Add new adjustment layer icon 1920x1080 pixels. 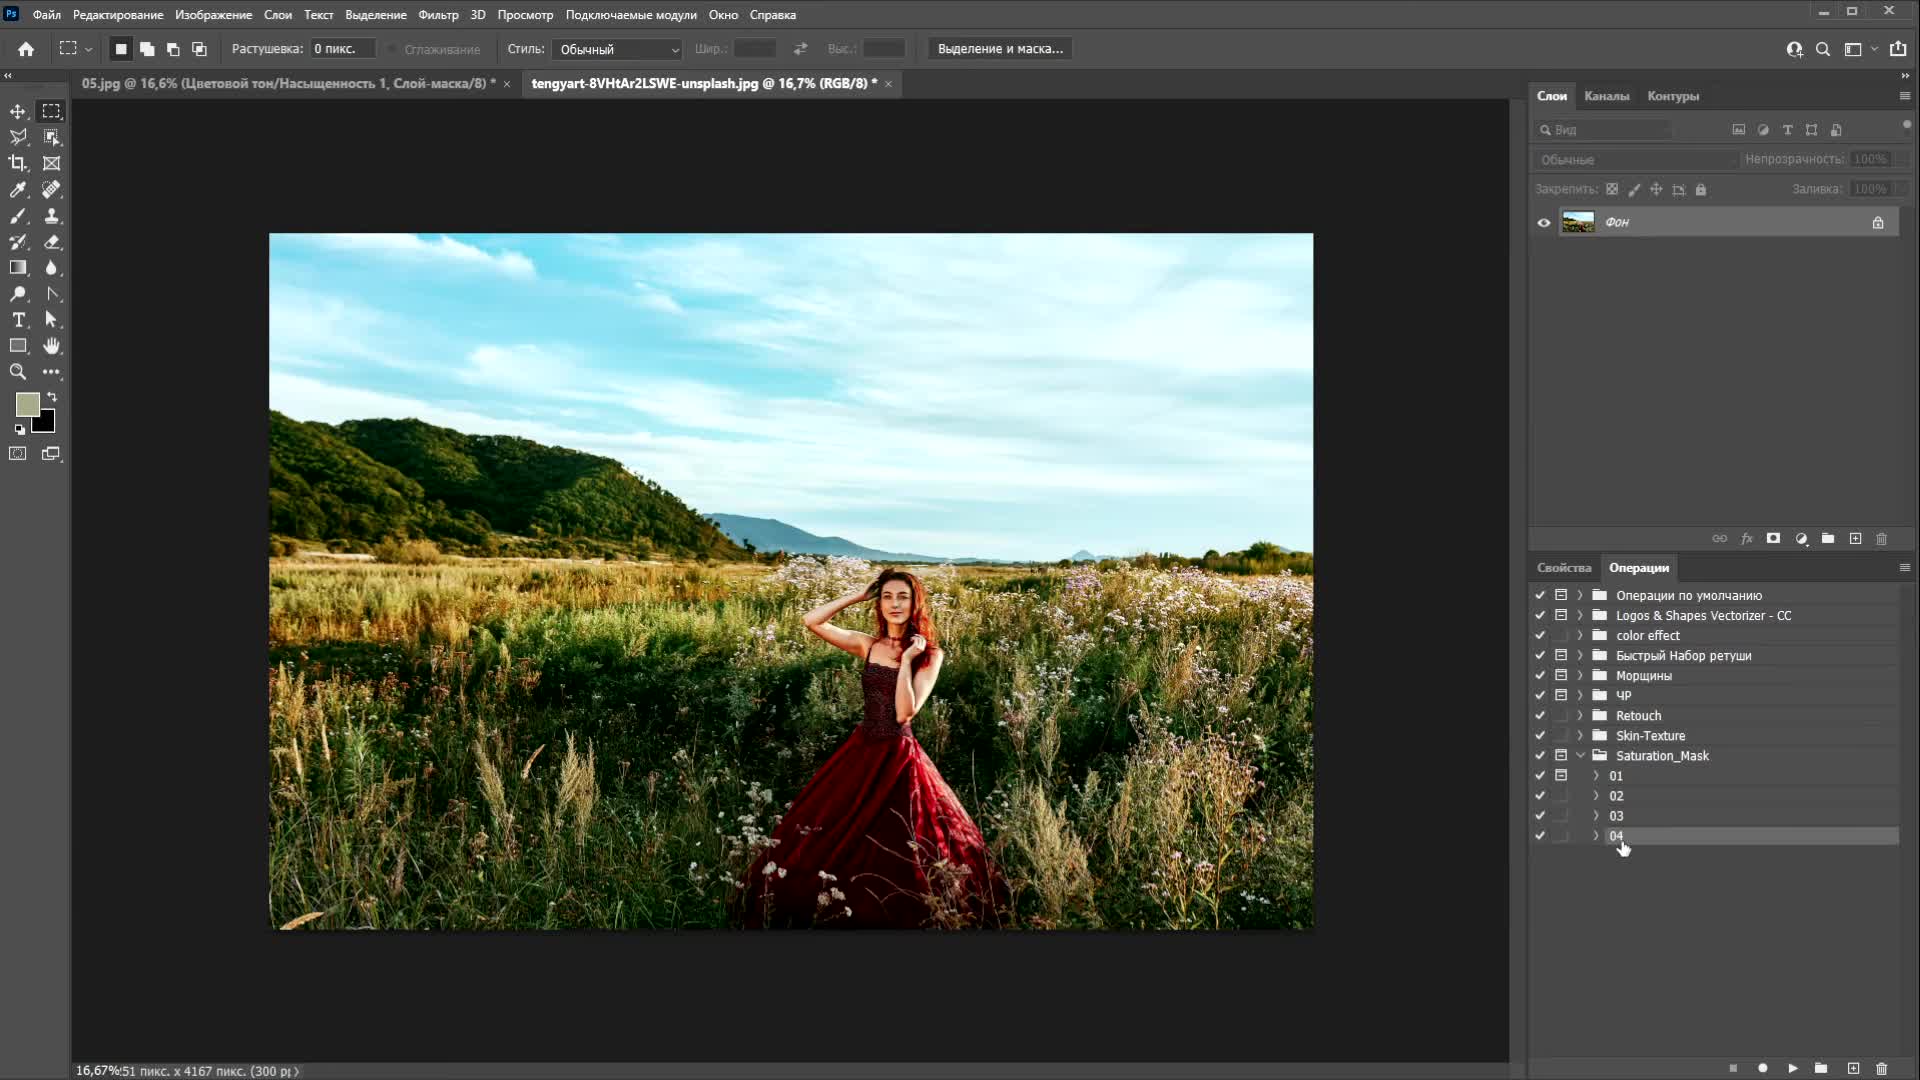tap(1801, 538)
